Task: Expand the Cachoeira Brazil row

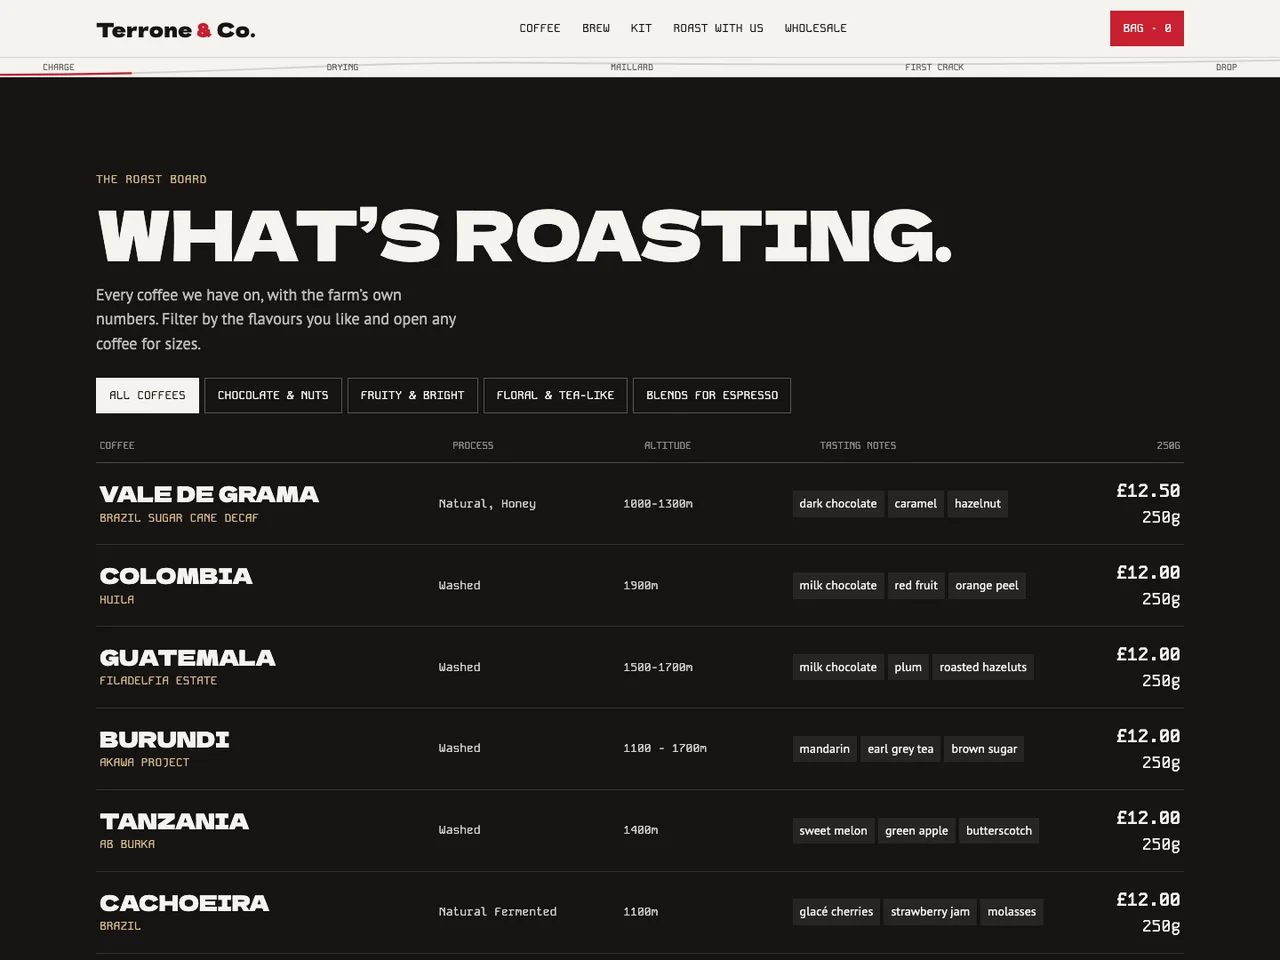Action: (640, 913)
